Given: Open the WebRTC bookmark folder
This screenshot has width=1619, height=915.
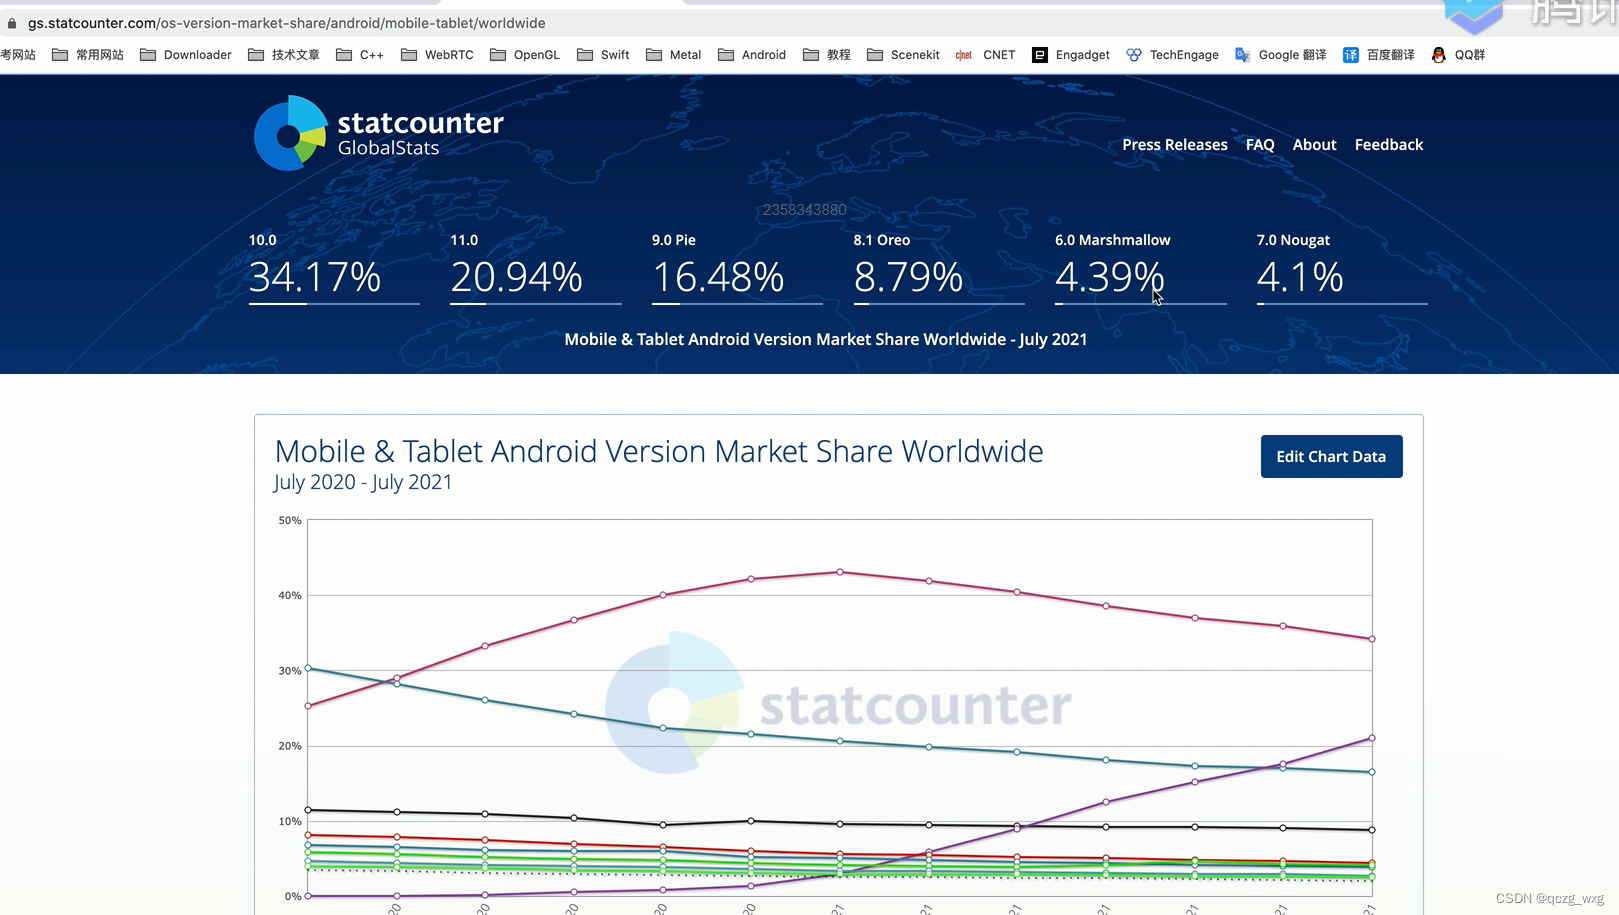Looking at the screenshot, I should click(x=437, y=55).
